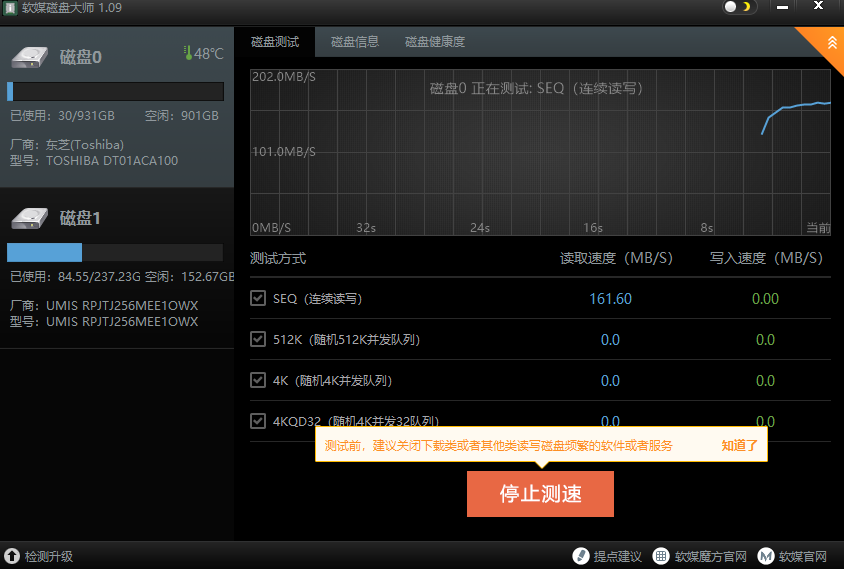Click the SEQ read speed value 161.60
The width and height of the screenshot is (844, 569).
tap(610, 299)
